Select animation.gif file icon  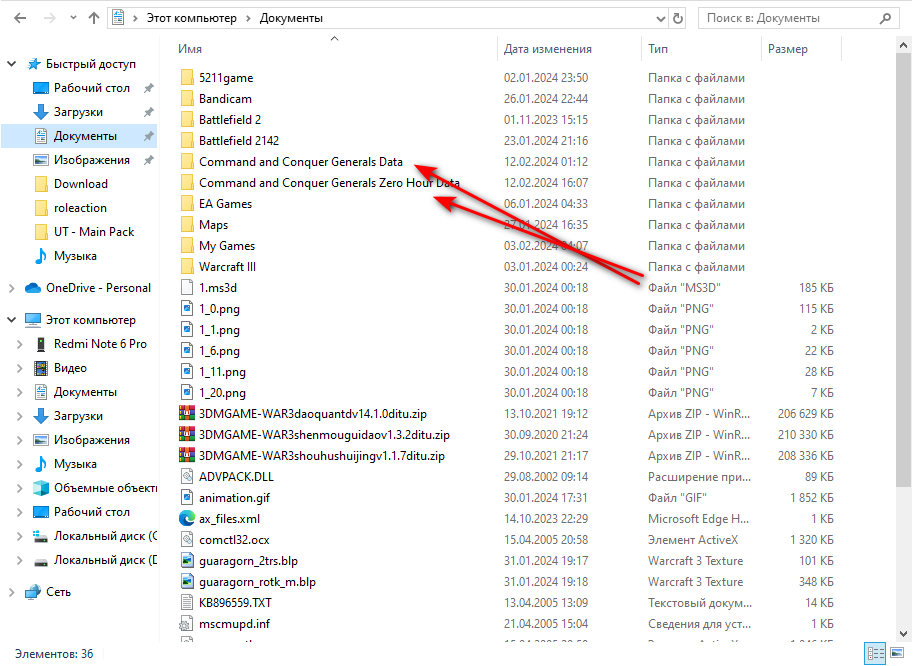187,498
